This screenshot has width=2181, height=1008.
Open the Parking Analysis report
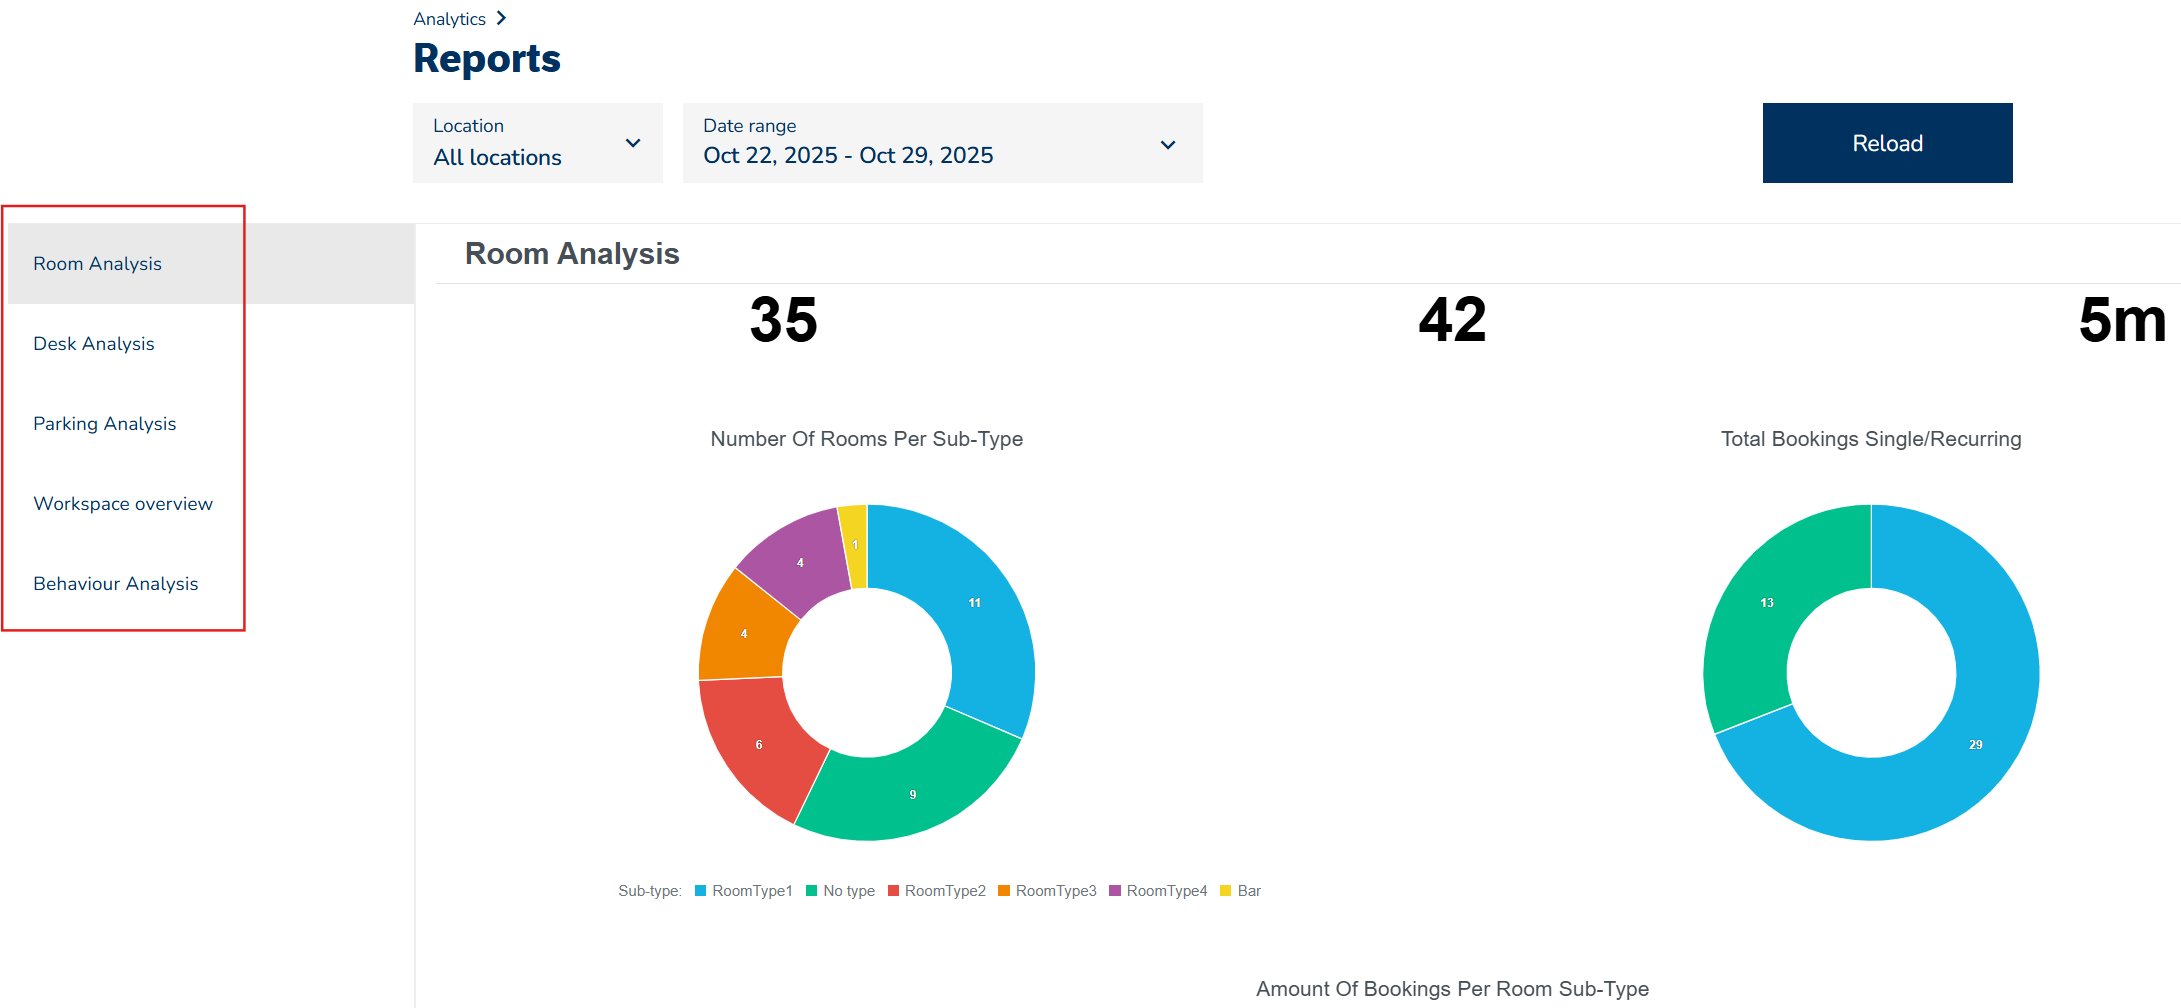tap(104, 424)
